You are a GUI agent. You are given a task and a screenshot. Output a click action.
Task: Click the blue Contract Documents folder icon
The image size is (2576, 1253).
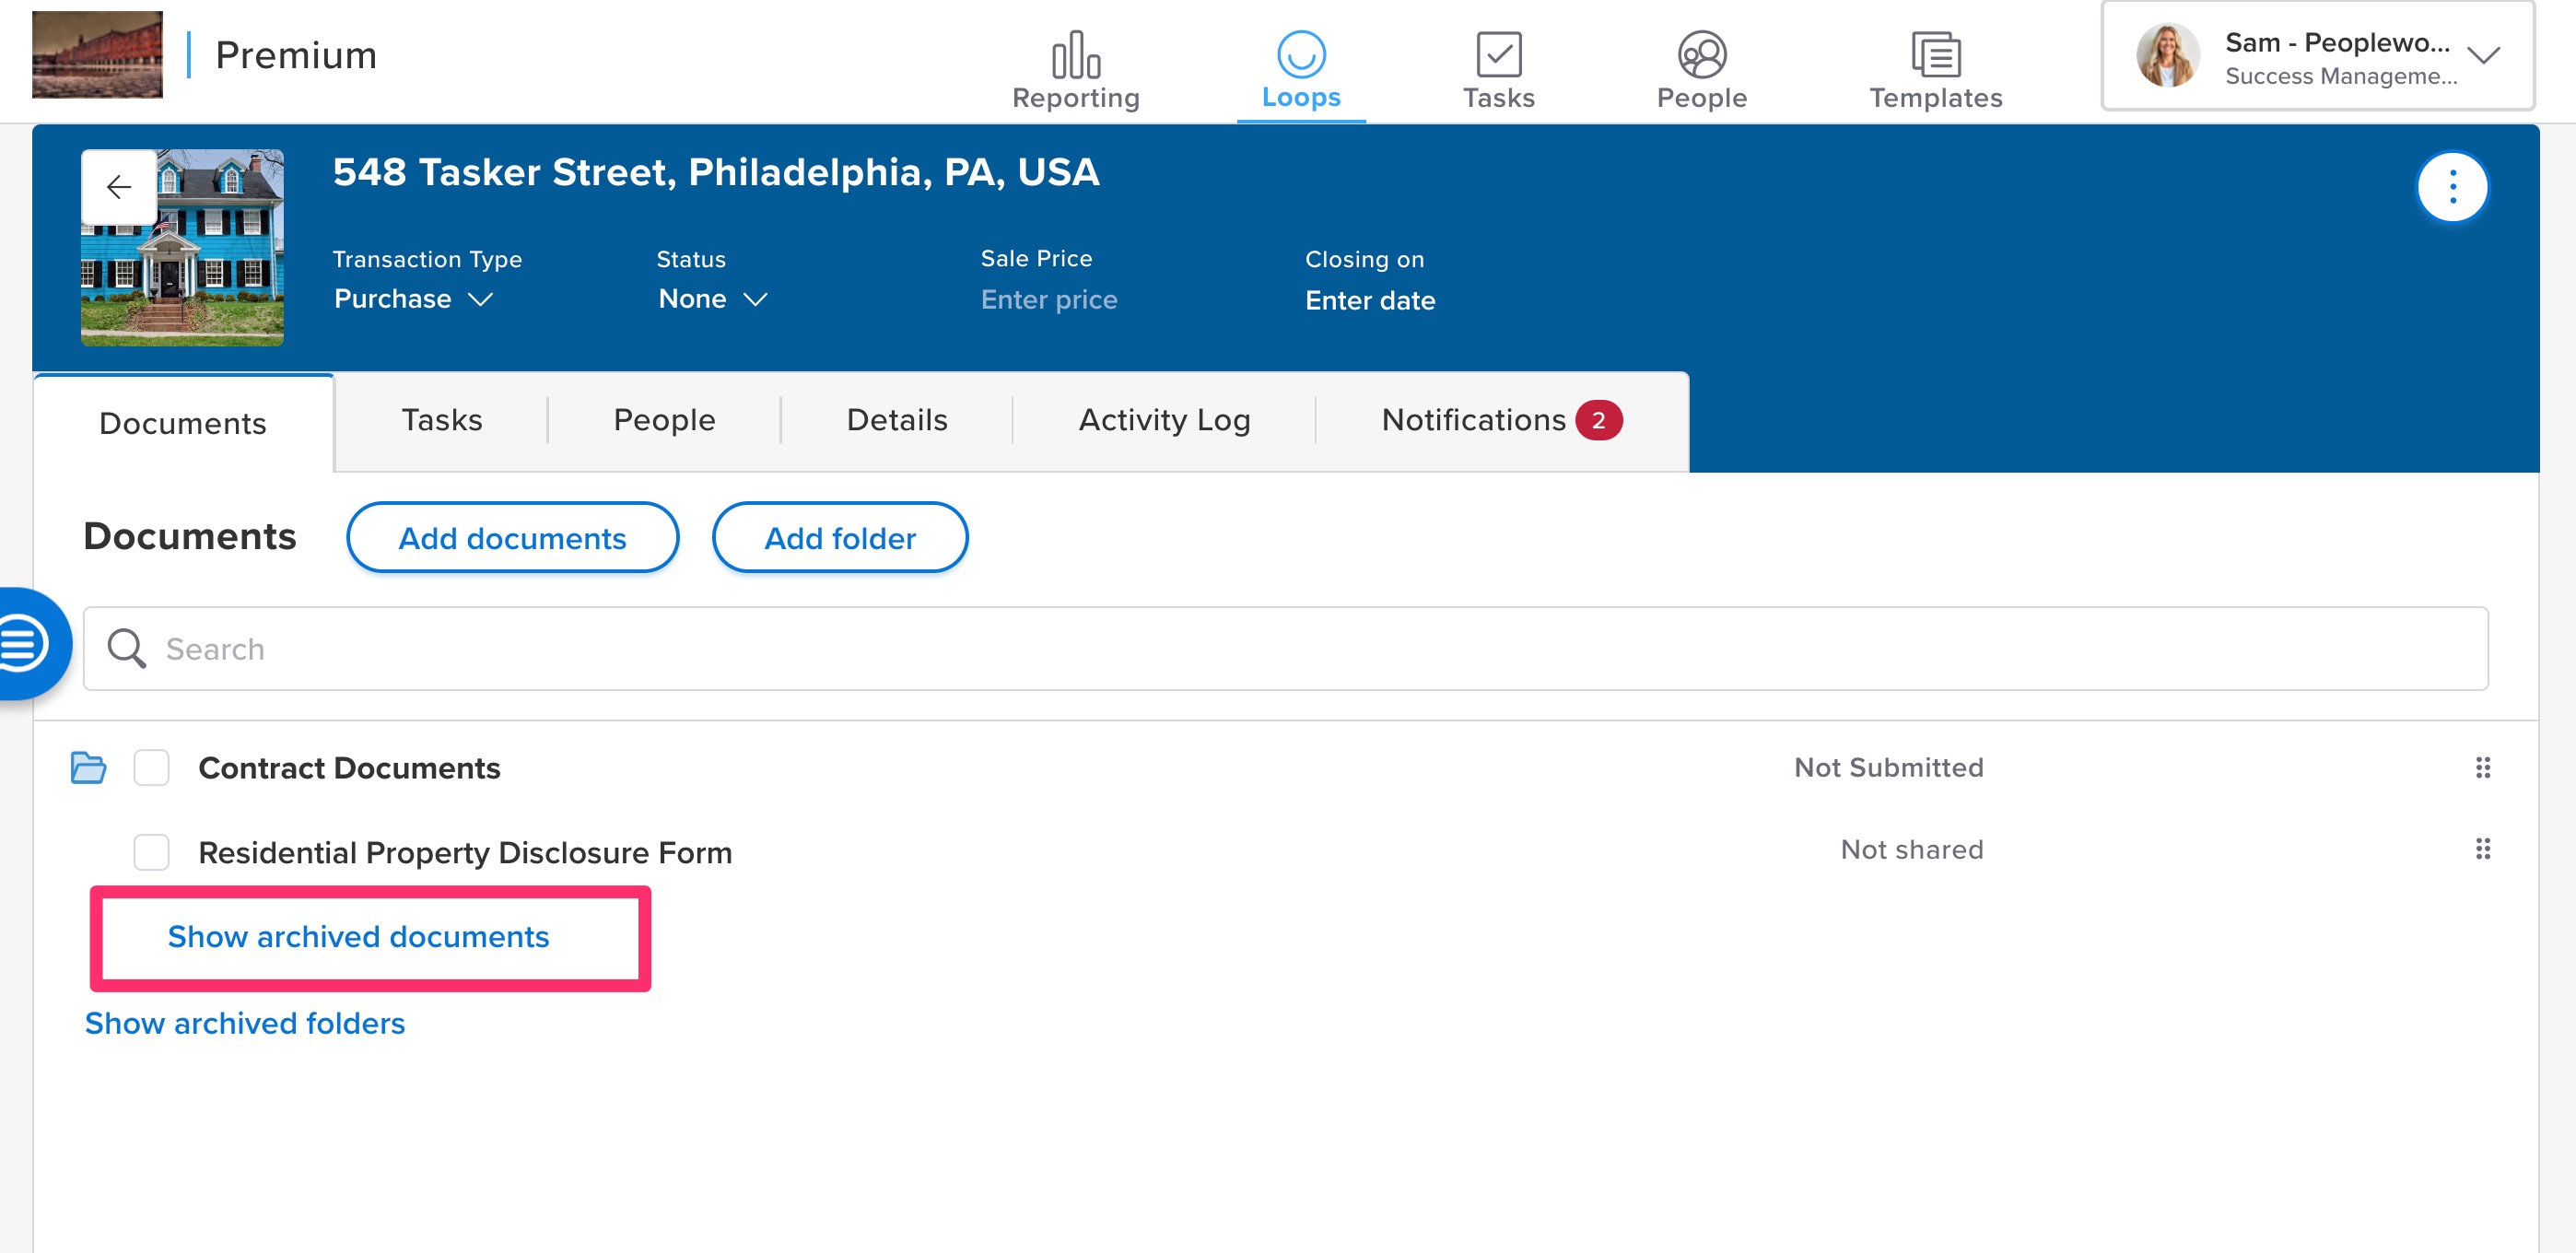(x=88, y=767)
